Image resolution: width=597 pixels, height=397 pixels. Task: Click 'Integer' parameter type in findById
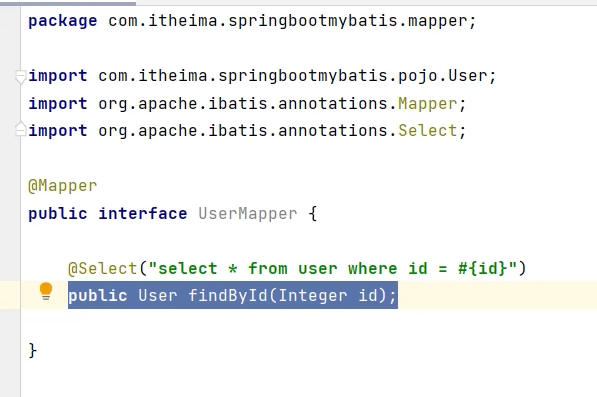tap(313, 295)
